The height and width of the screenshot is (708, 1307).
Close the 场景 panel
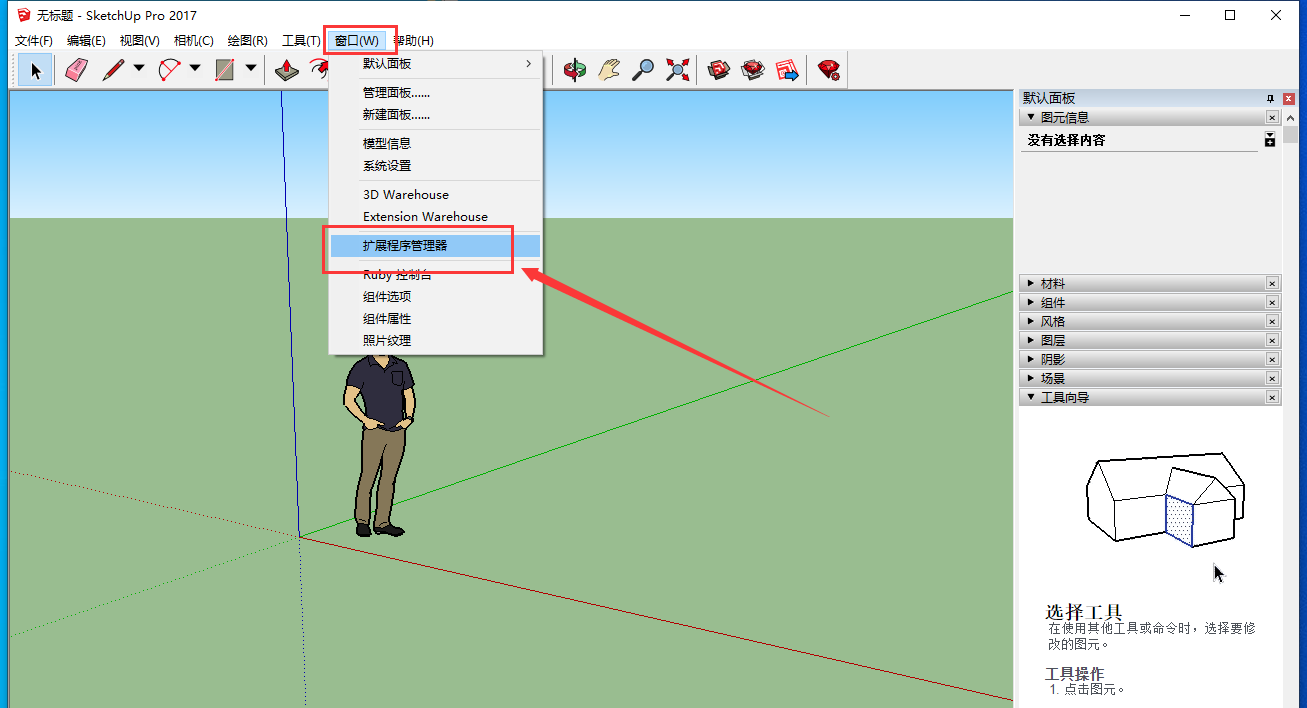[1272, 379]
